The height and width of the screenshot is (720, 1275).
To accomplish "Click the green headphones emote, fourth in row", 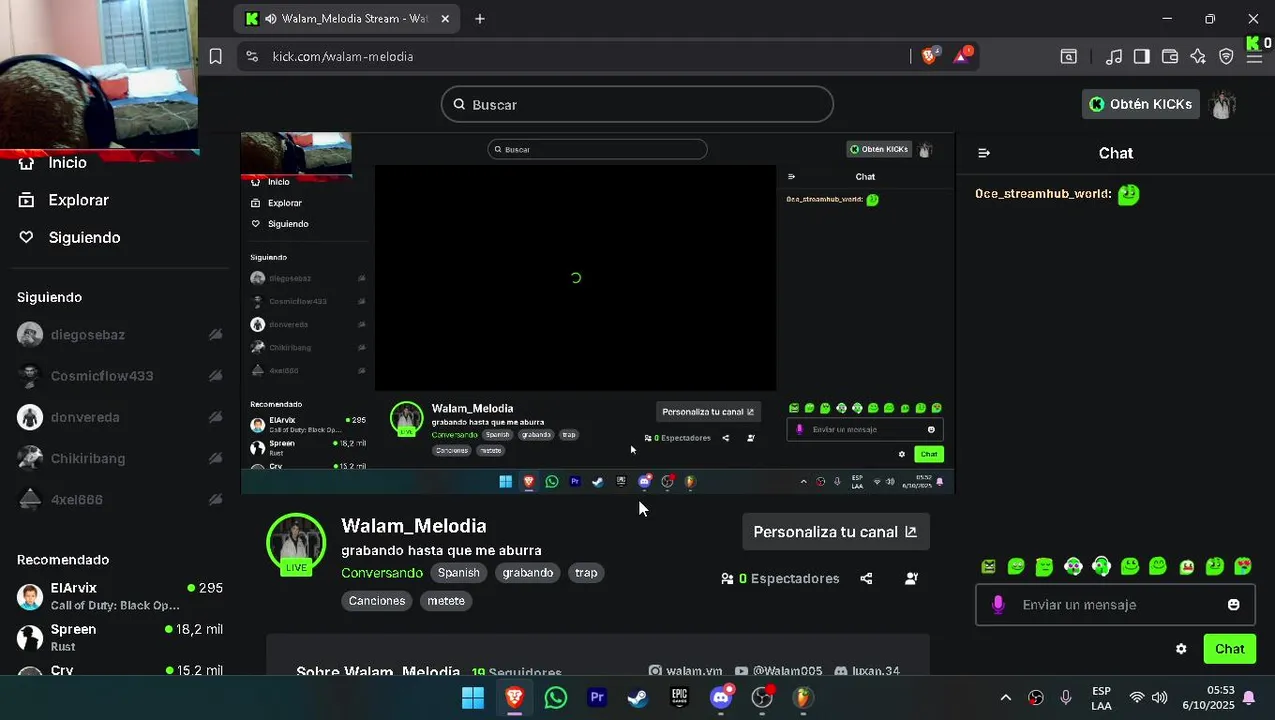I will 1073,567.
